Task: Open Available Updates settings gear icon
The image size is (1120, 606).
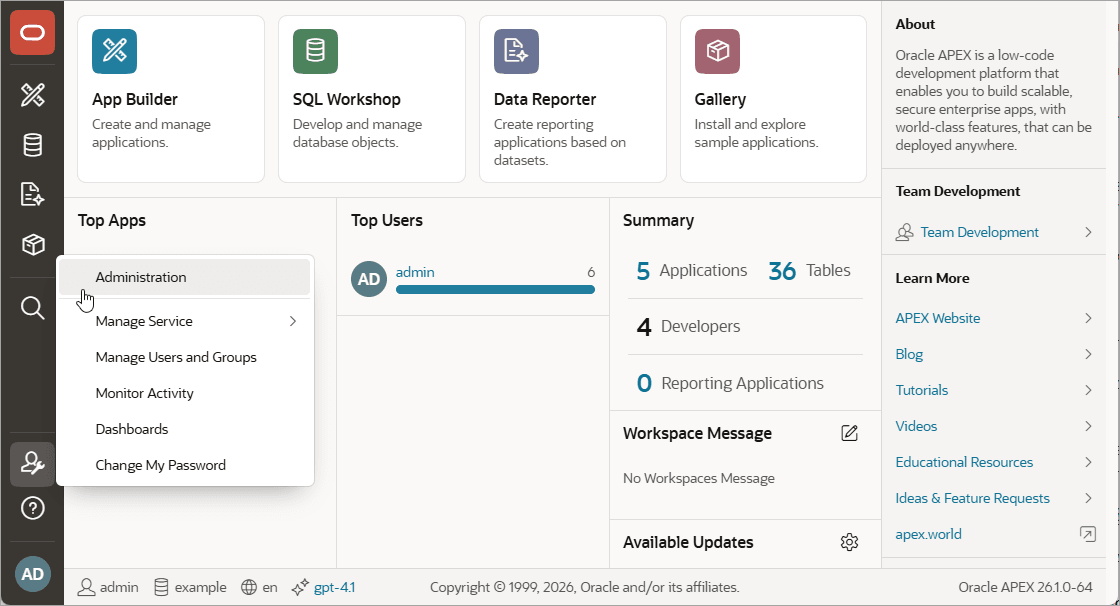Action: [x=849, y=542]
